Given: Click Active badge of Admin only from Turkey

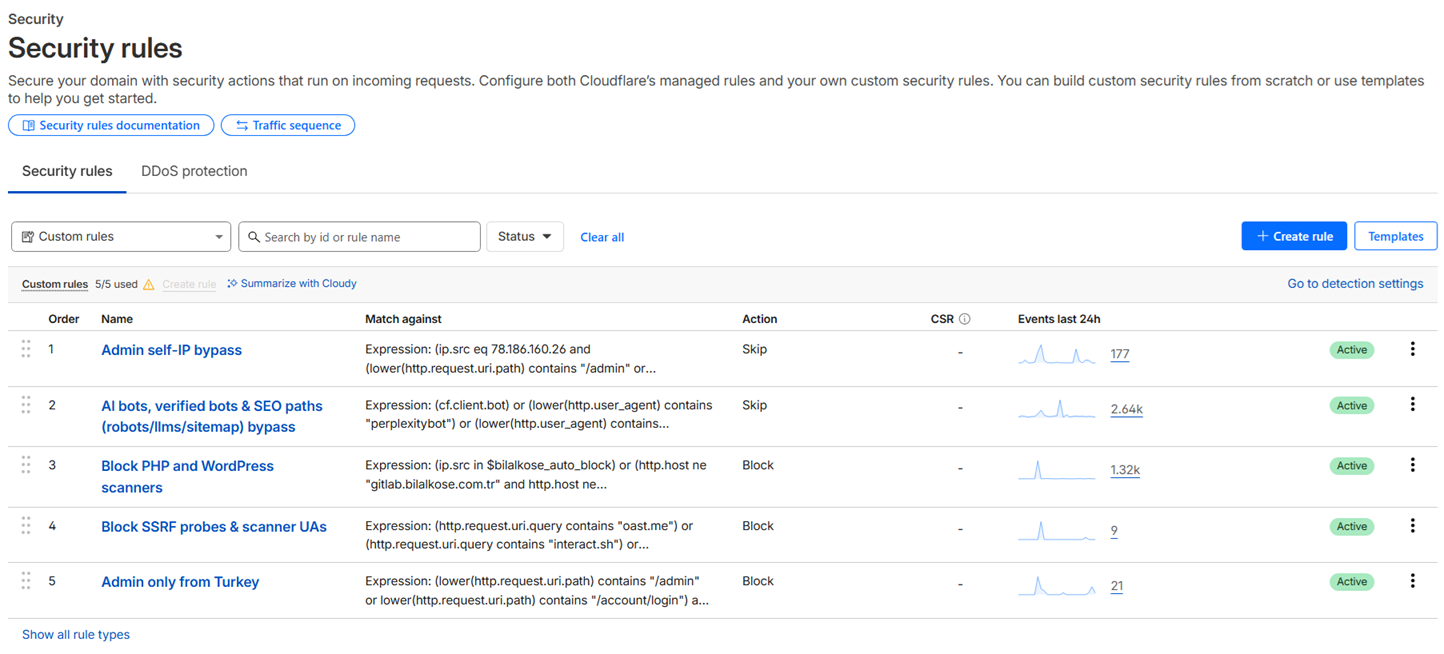Looking at the screenshot, I should pos(1351,582).
